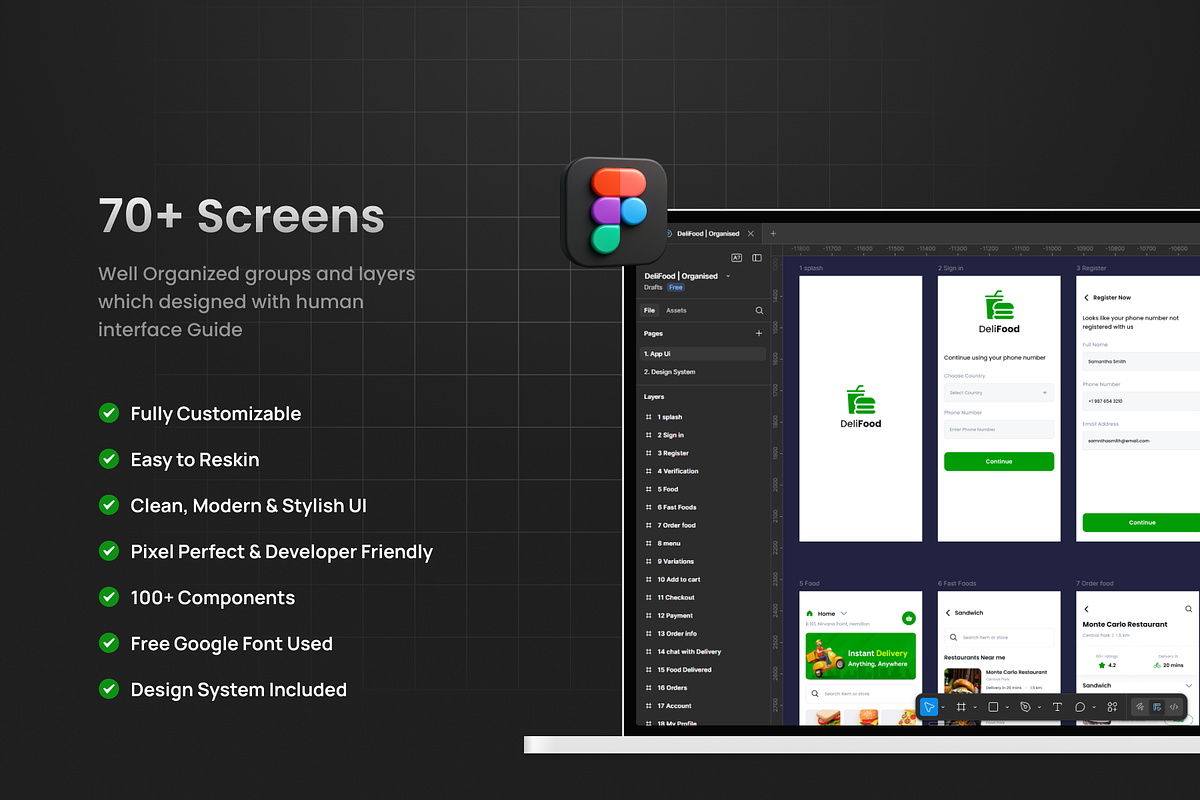The image size is (1200, 800).
Task: Select the DeliFood | Organised window tab
Action: point(708,234)
